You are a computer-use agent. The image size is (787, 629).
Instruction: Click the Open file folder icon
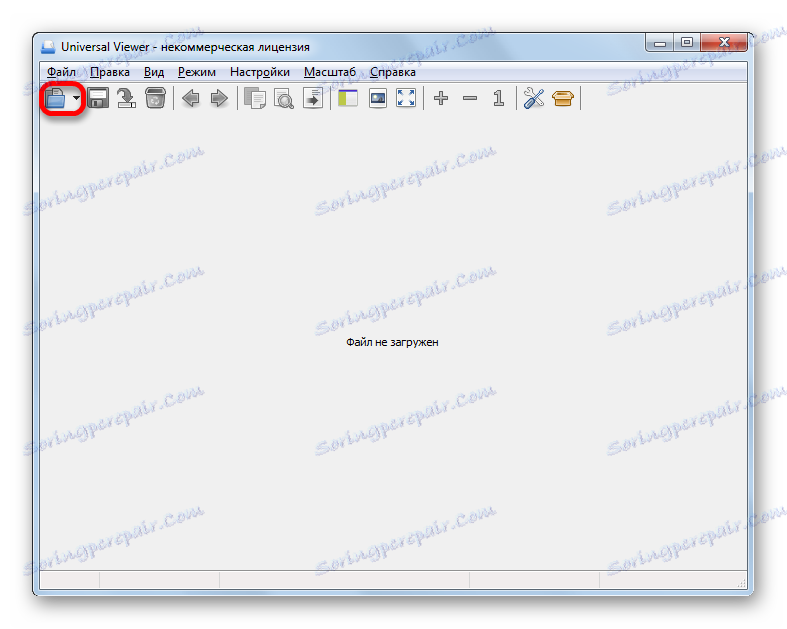[55, 98]
